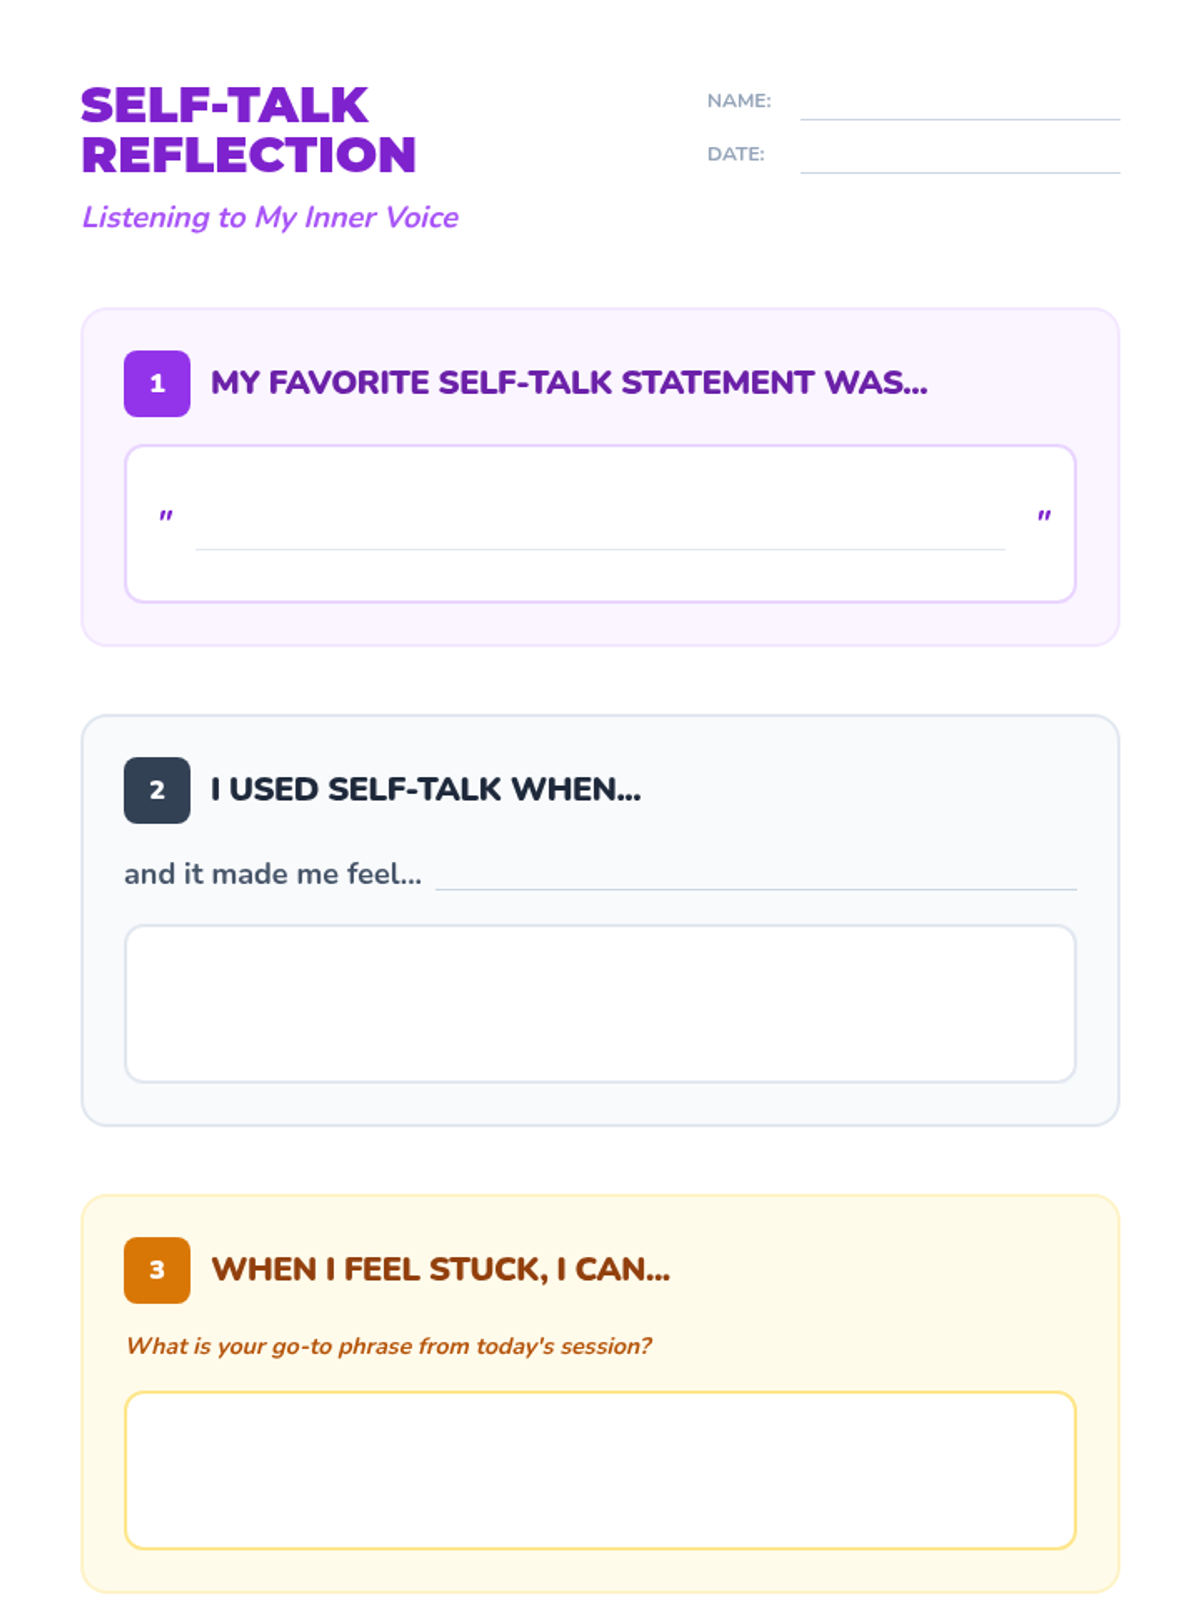Image resolution: width=1200 pixels, height=1600 pixels.
Task: Click heading "I USED SELF-TALK WHEN..."
Action: click(x=425, y=790)
